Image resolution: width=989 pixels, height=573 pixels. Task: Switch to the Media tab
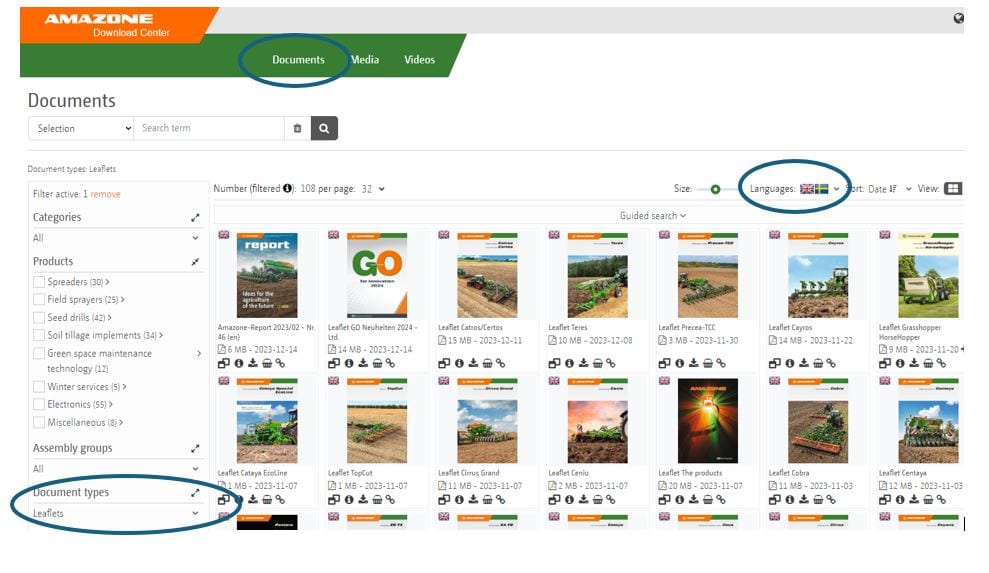pyautogui.click(x=364, y=59)
